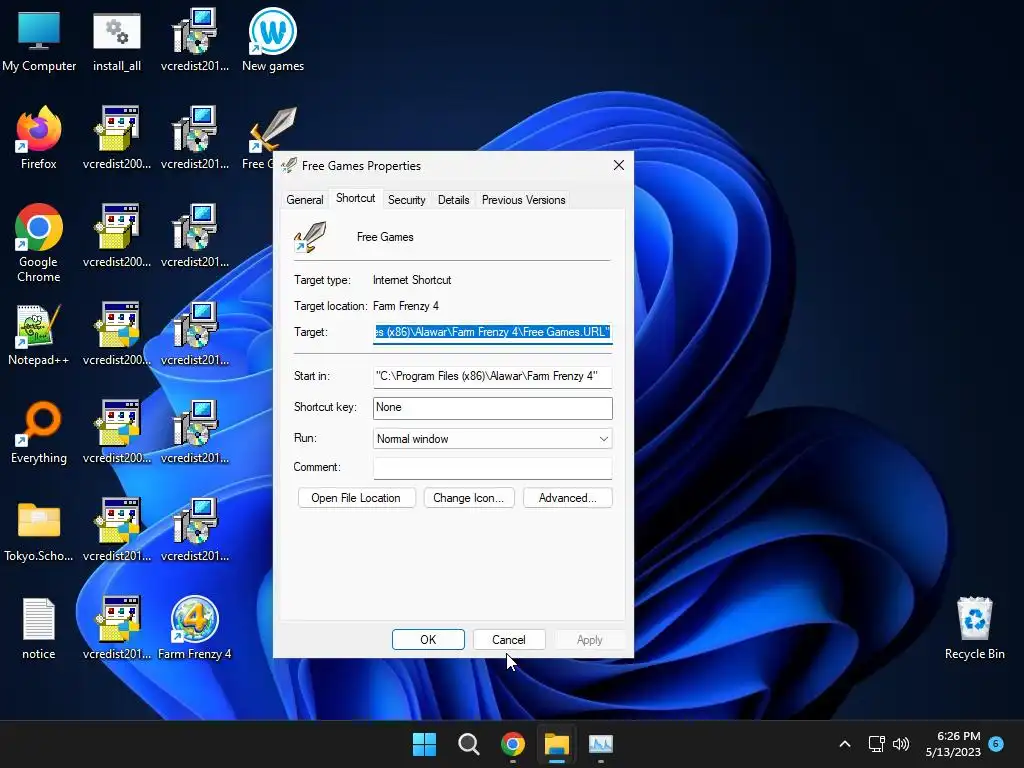
Task: Select the Firefox desktop shortcut
Action: point(39,138)
